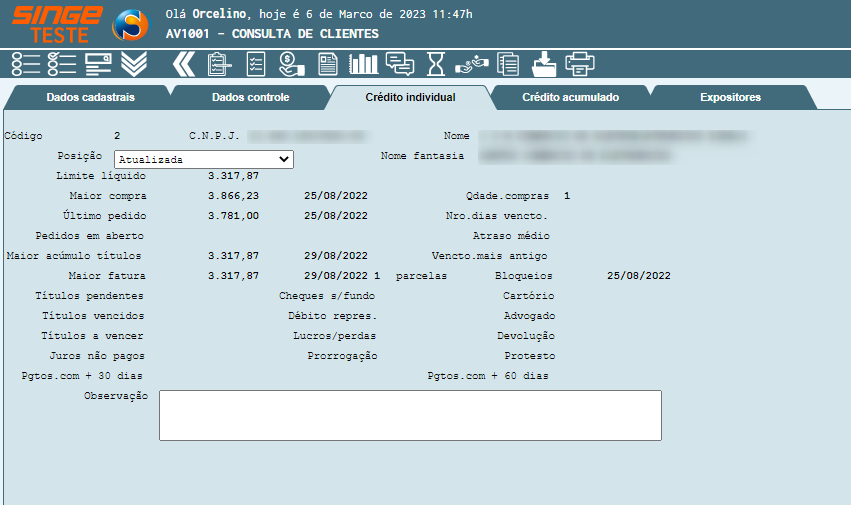Click inside the Observação text box

tap(410, 415)
